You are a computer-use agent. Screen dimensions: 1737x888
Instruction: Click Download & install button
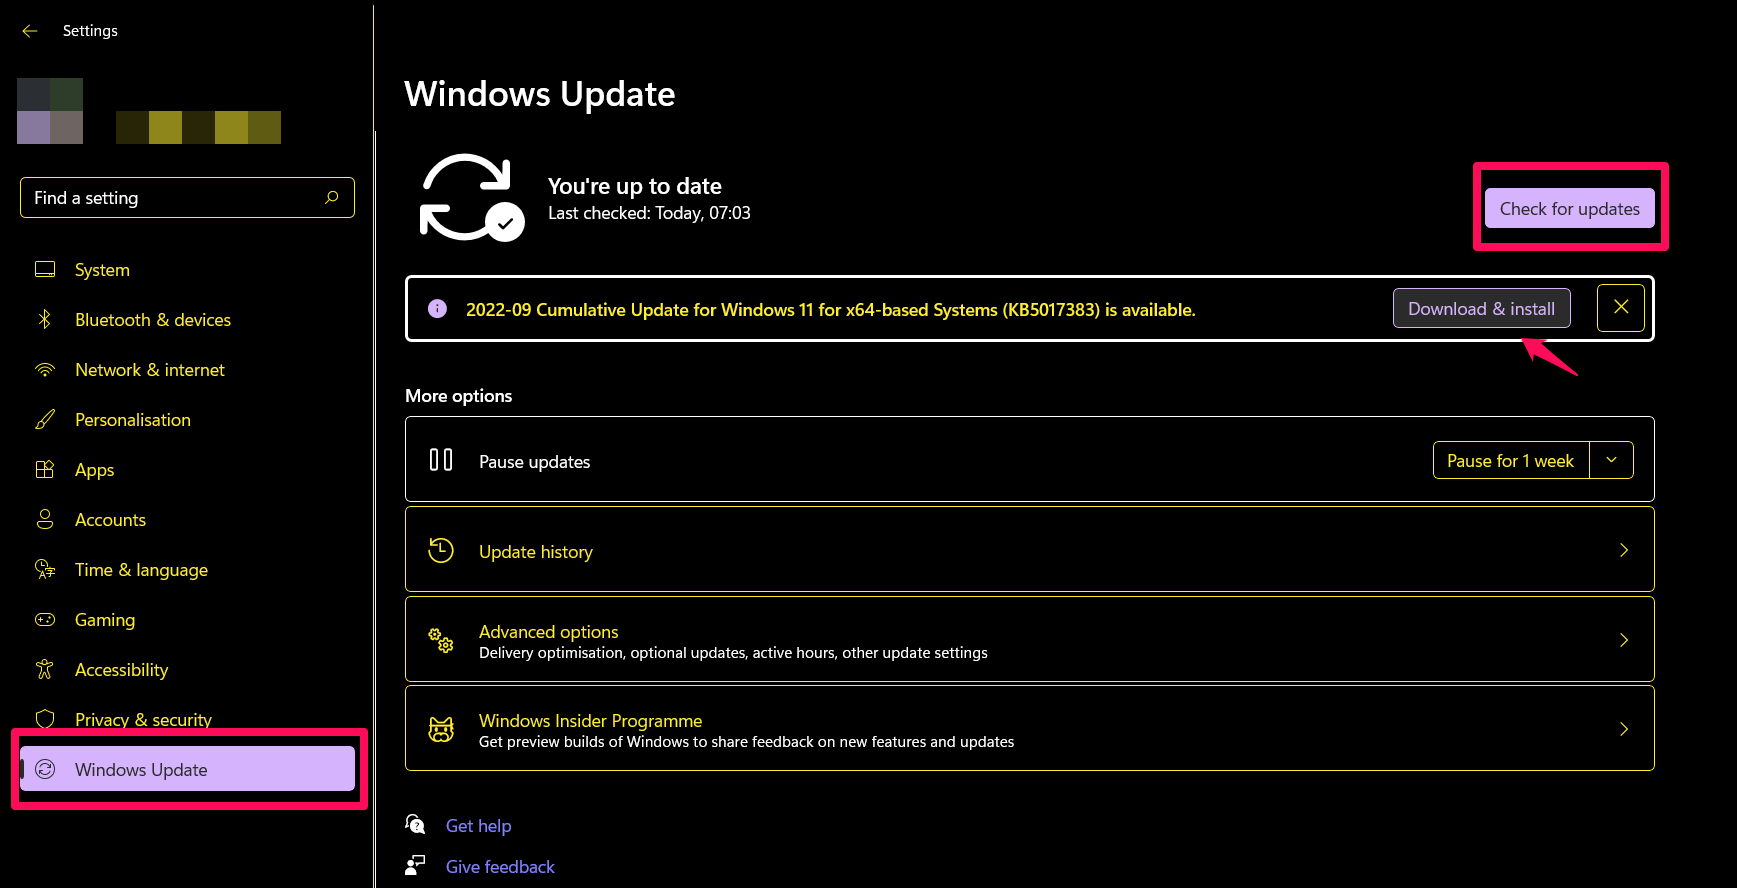point(1481,308)
